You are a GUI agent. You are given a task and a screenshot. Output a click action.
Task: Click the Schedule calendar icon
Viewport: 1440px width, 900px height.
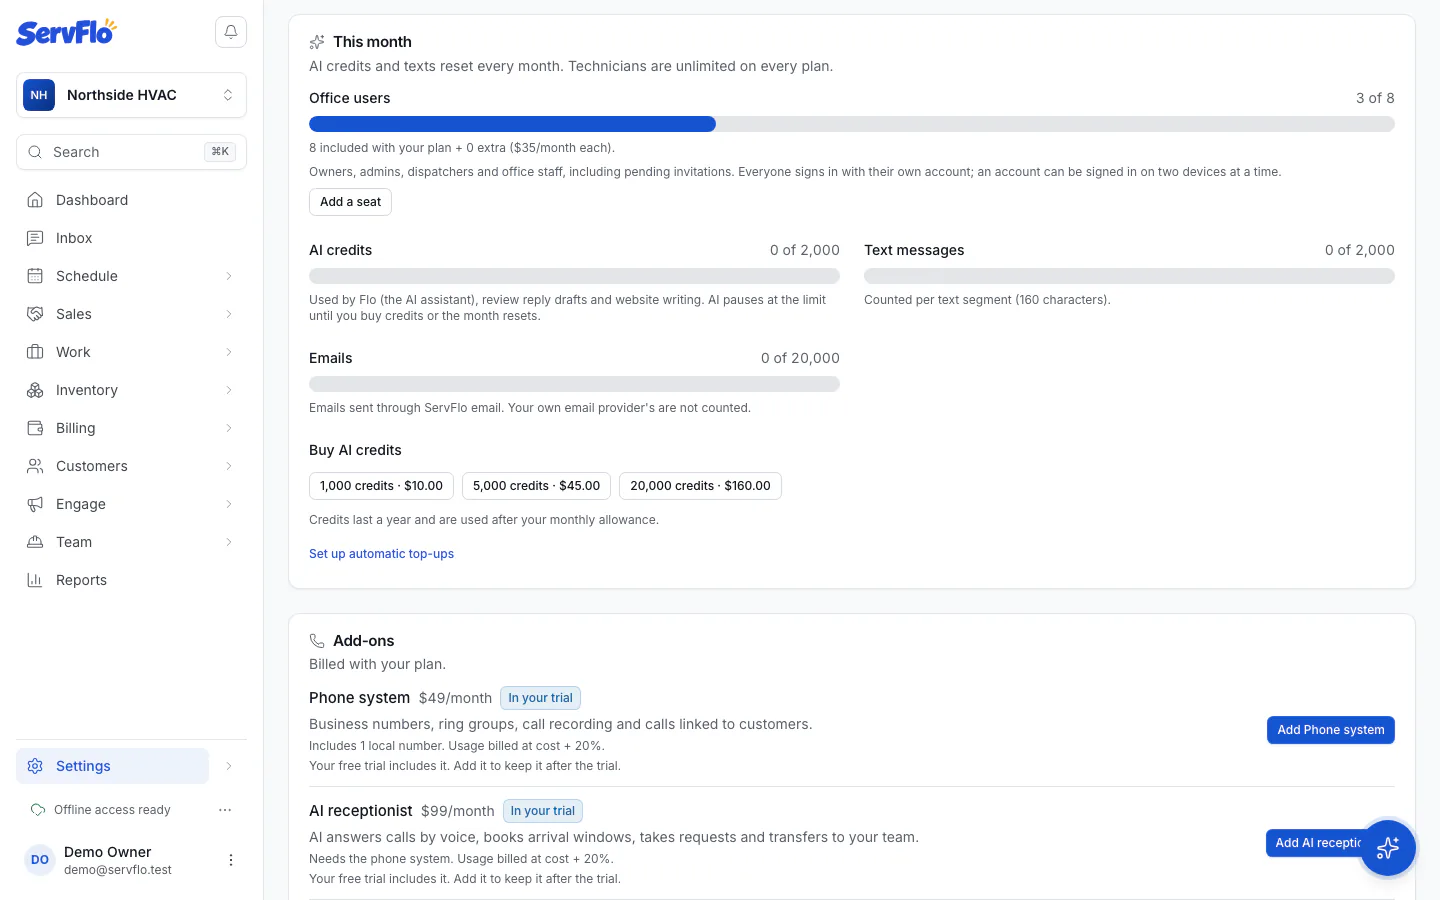(35, 276)
